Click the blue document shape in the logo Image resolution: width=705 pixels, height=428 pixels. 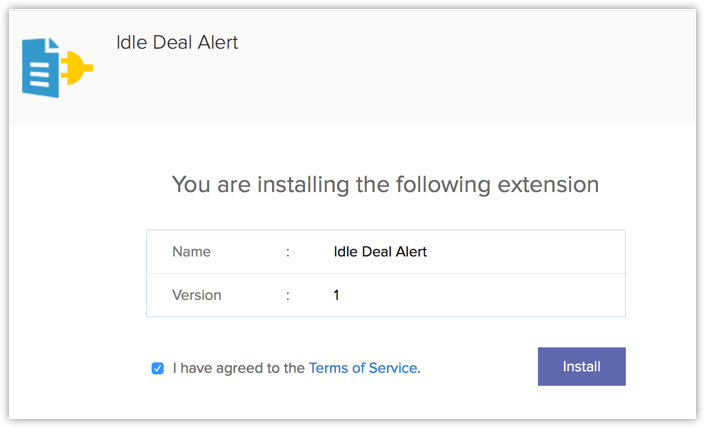tap(41, 68)
